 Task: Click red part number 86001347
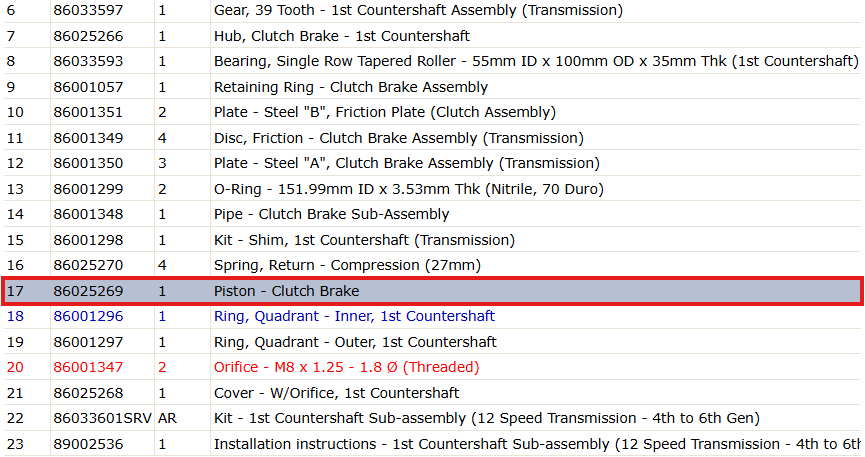tap(88, 367)
